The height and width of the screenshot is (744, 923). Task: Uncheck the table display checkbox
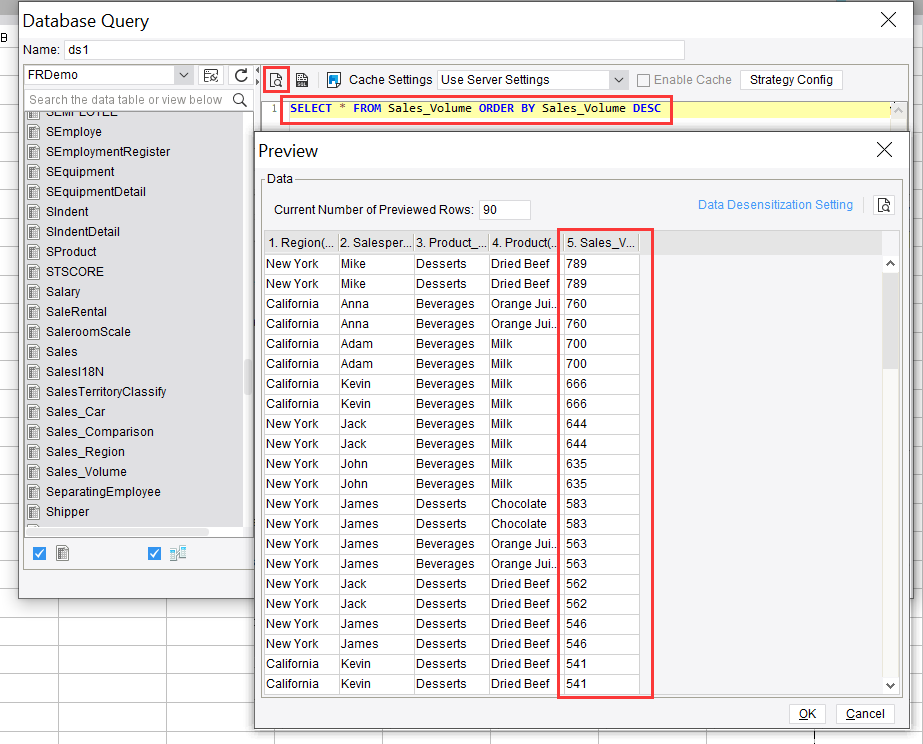(x=39, y=553)
